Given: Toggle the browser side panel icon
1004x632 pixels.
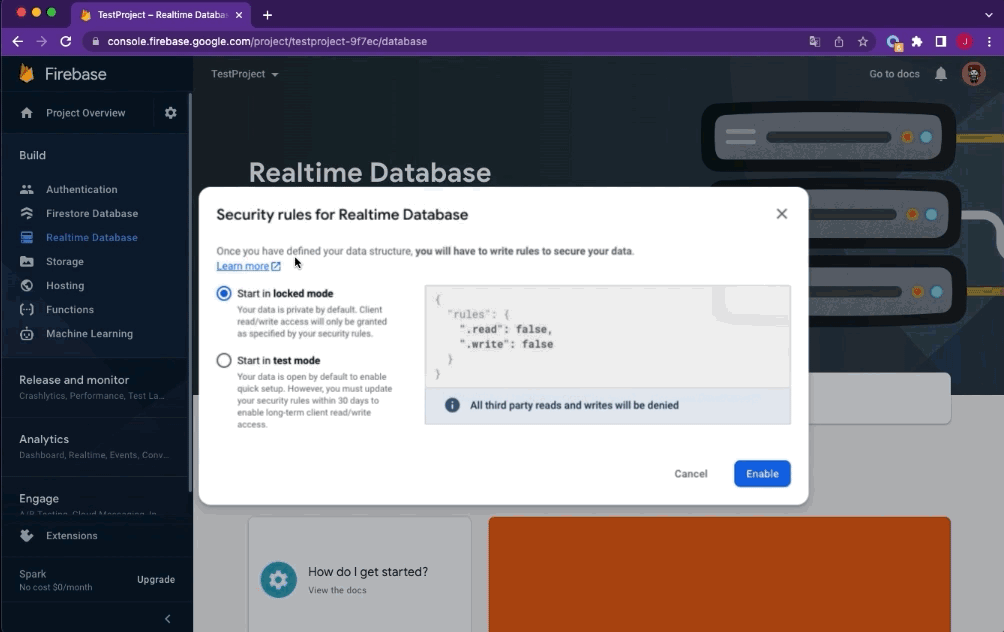Looking at the screenshot, I should pyautogui.click(x=941, y=42).
